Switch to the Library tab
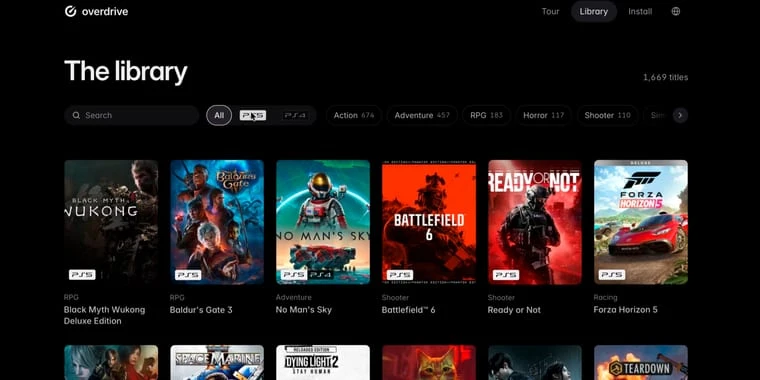The height and width of the screenshot is (380, 760). (x=593, y=12)
